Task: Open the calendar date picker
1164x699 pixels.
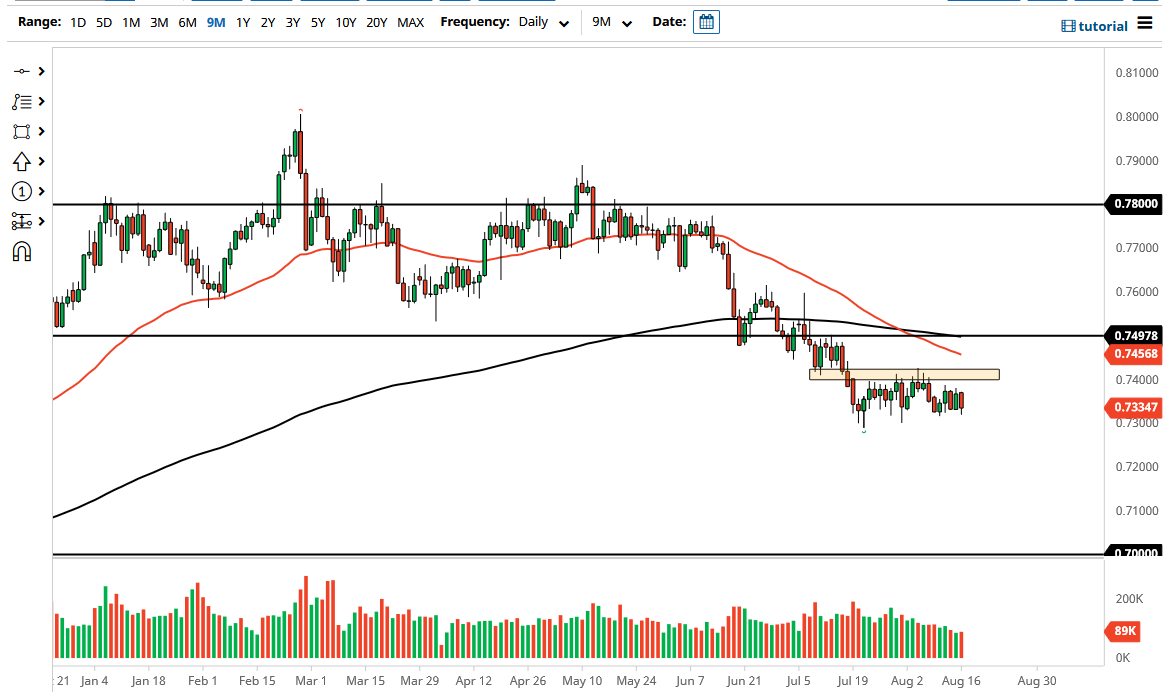Action: [706, 21]
